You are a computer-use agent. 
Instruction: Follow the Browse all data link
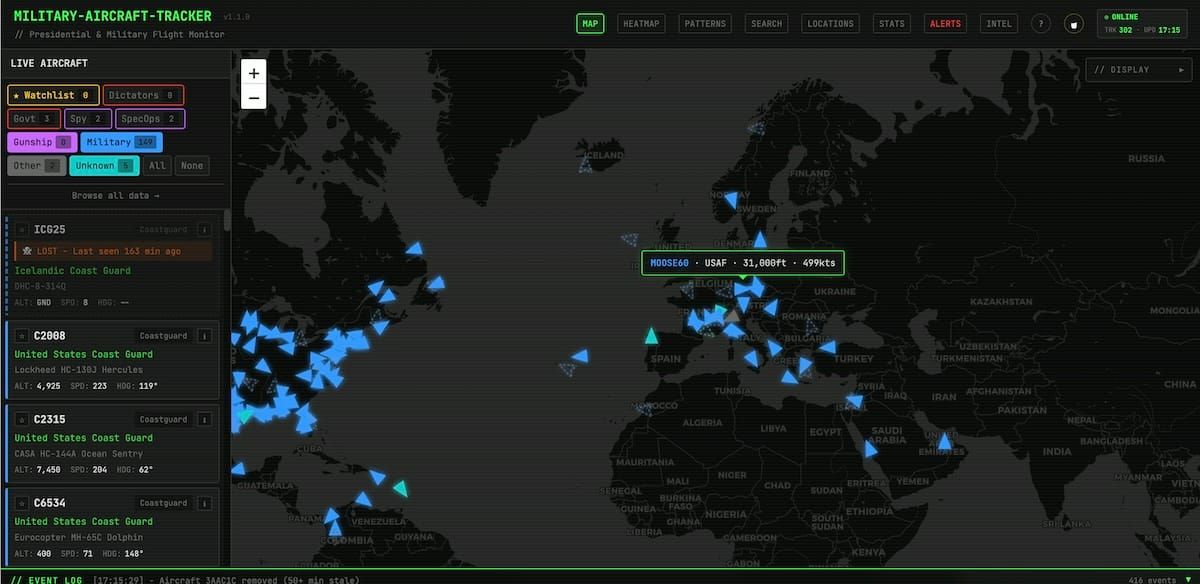[115, 195]
